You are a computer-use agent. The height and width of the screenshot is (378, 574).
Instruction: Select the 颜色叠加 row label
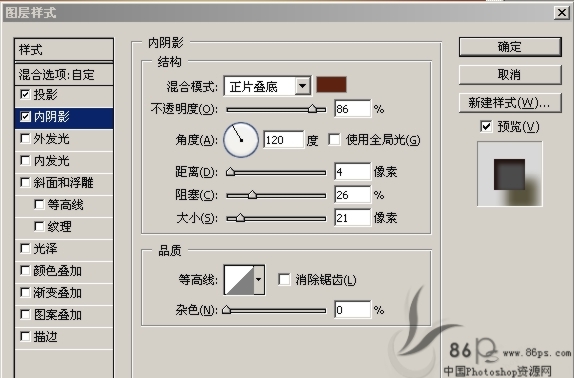pyautogui.click(x=57, y=271)
